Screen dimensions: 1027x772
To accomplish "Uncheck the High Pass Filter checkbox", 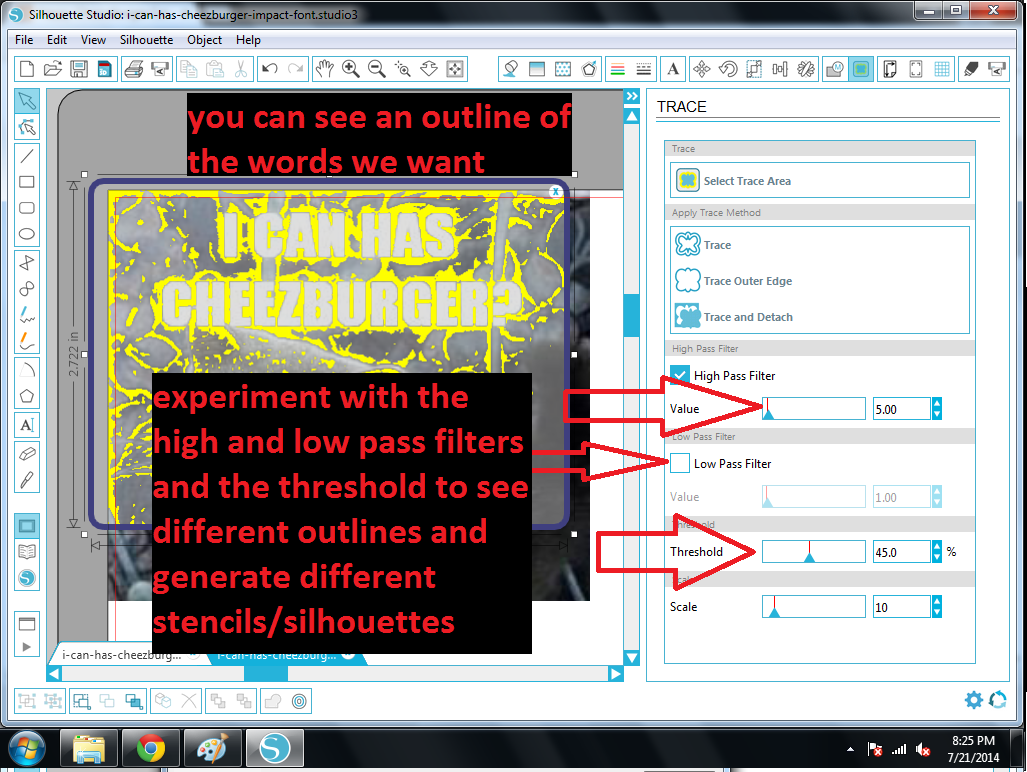I will tap(680, 375).
